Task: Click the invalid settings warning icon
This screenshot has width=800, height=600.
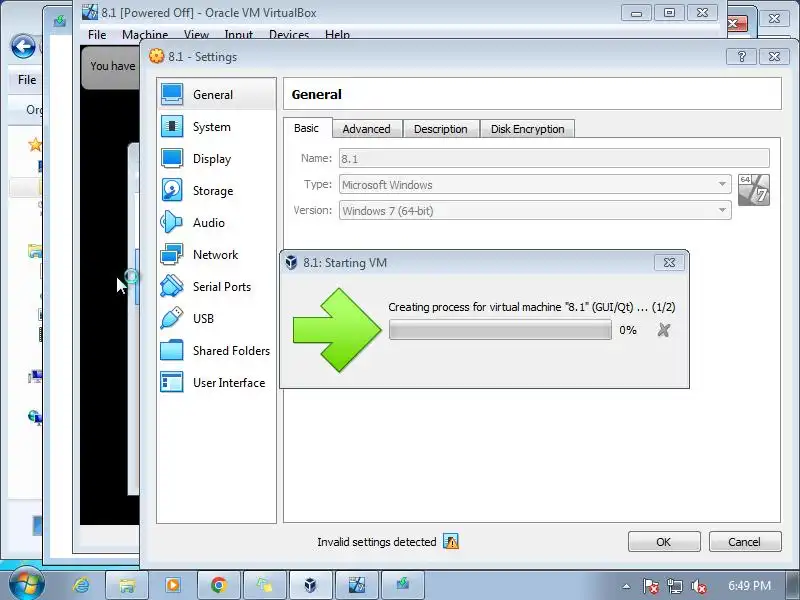Action: 451,541
